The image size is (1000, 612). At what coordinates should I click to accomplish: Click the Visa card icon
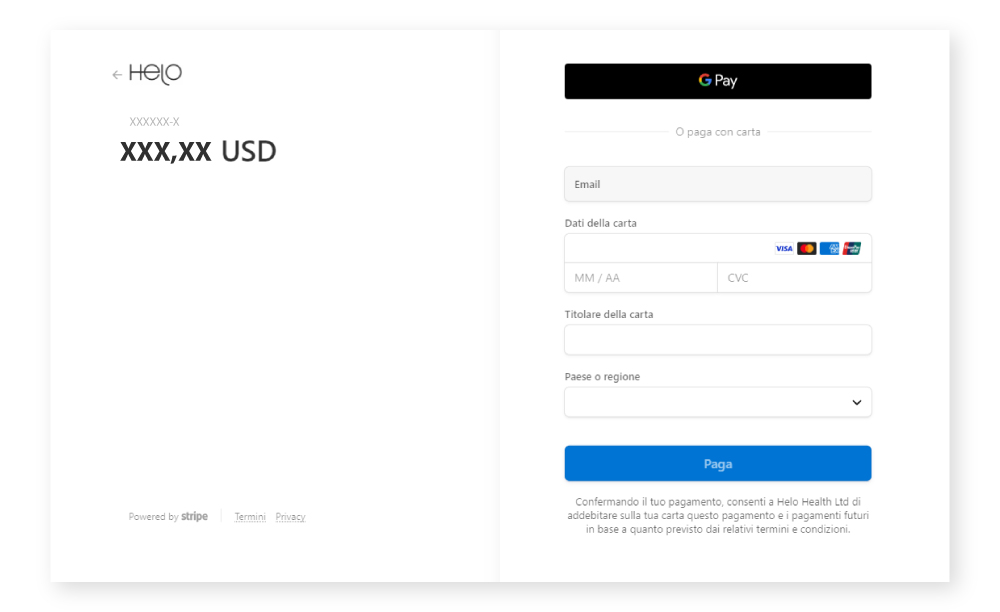(784, 249)
